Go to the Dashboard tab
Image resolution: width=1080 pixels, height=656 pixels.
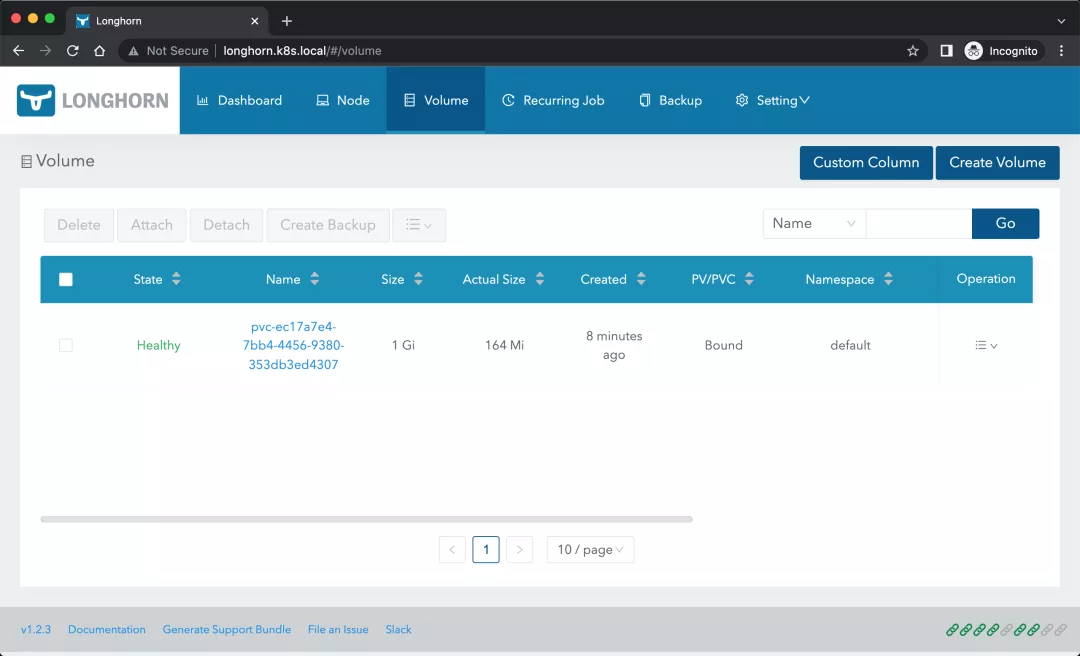[239, 100]
